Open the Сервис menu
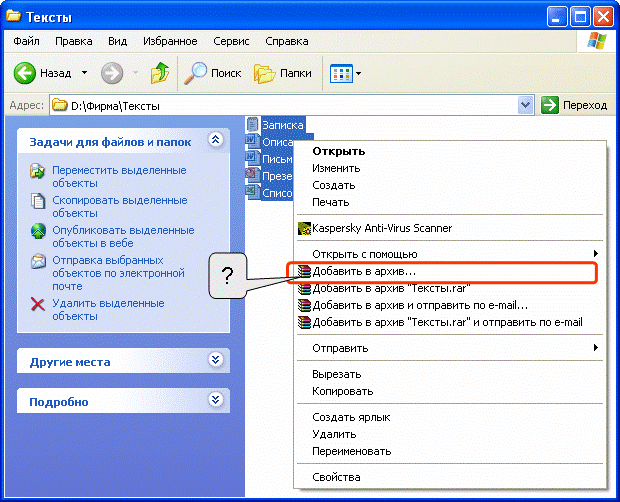 [231, 41]
